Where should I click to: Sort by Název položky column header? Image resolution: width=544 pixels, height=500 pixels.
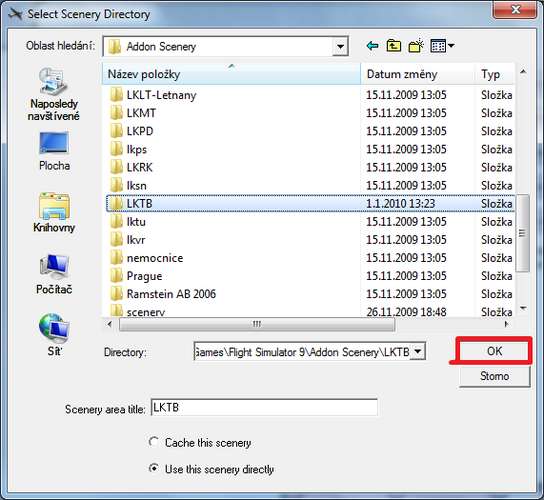231,74
